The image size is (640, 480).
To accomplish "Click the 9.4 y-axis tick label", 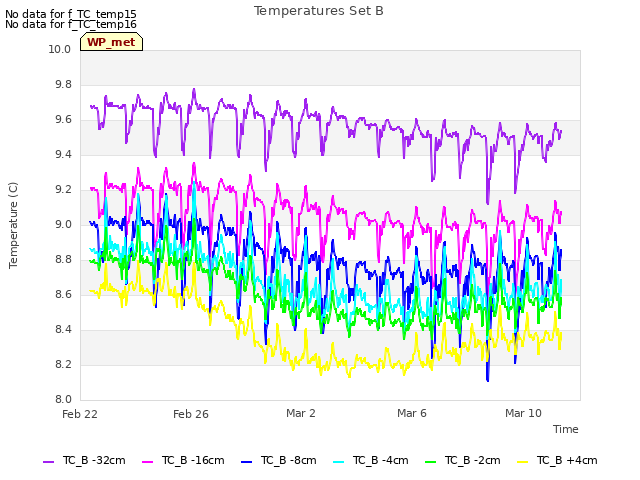I will 63,155.
